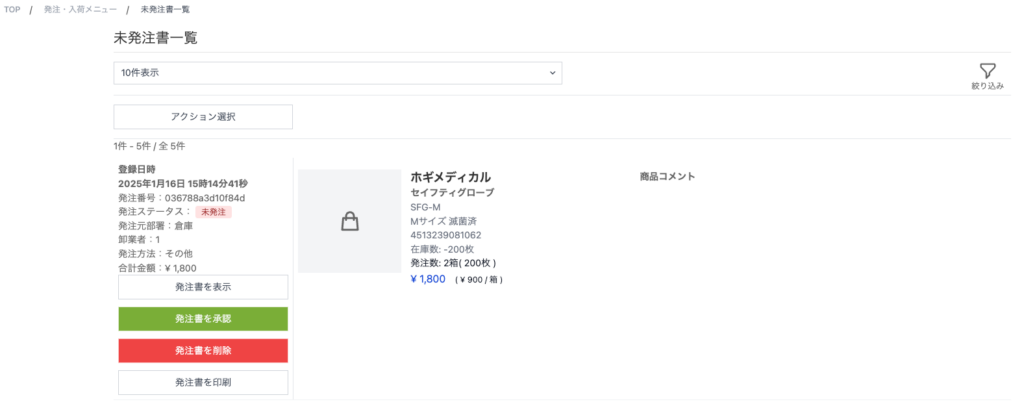Image resolution: width=1024 pixels, height=404 pixels.
Task: Click 発注番号：036788a3d10f84d text
Action: tap(182, 198)
